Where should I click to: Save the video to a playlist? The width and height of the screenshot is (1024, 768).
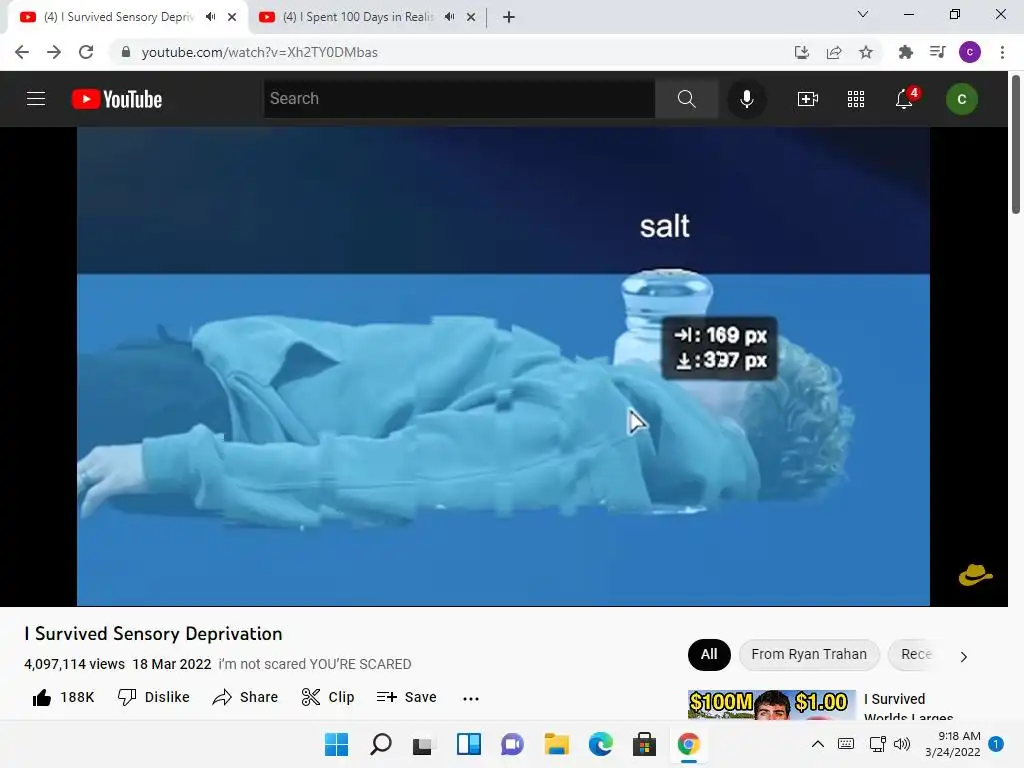pyautogui.click(x=406, y=697)
